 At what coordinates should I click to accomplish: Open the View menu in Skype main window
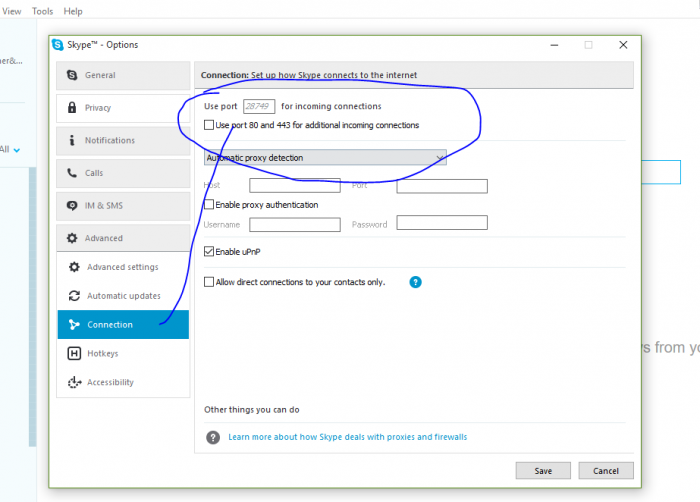pyautogui.click(x=12, y=11)
